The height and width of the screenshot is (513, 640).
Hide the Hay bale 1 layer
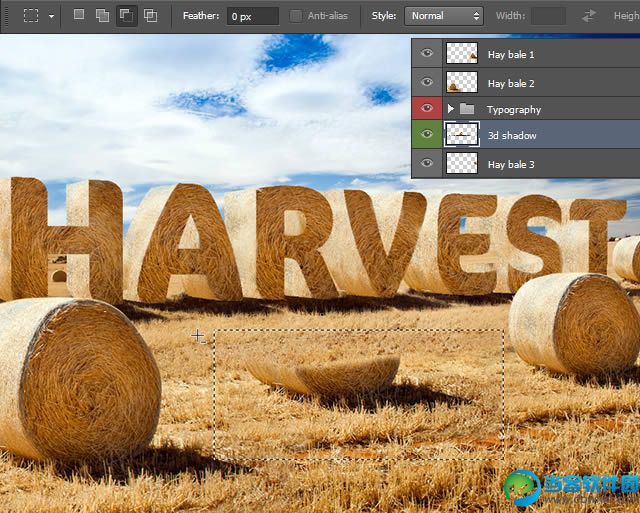(x=427, y=54)
